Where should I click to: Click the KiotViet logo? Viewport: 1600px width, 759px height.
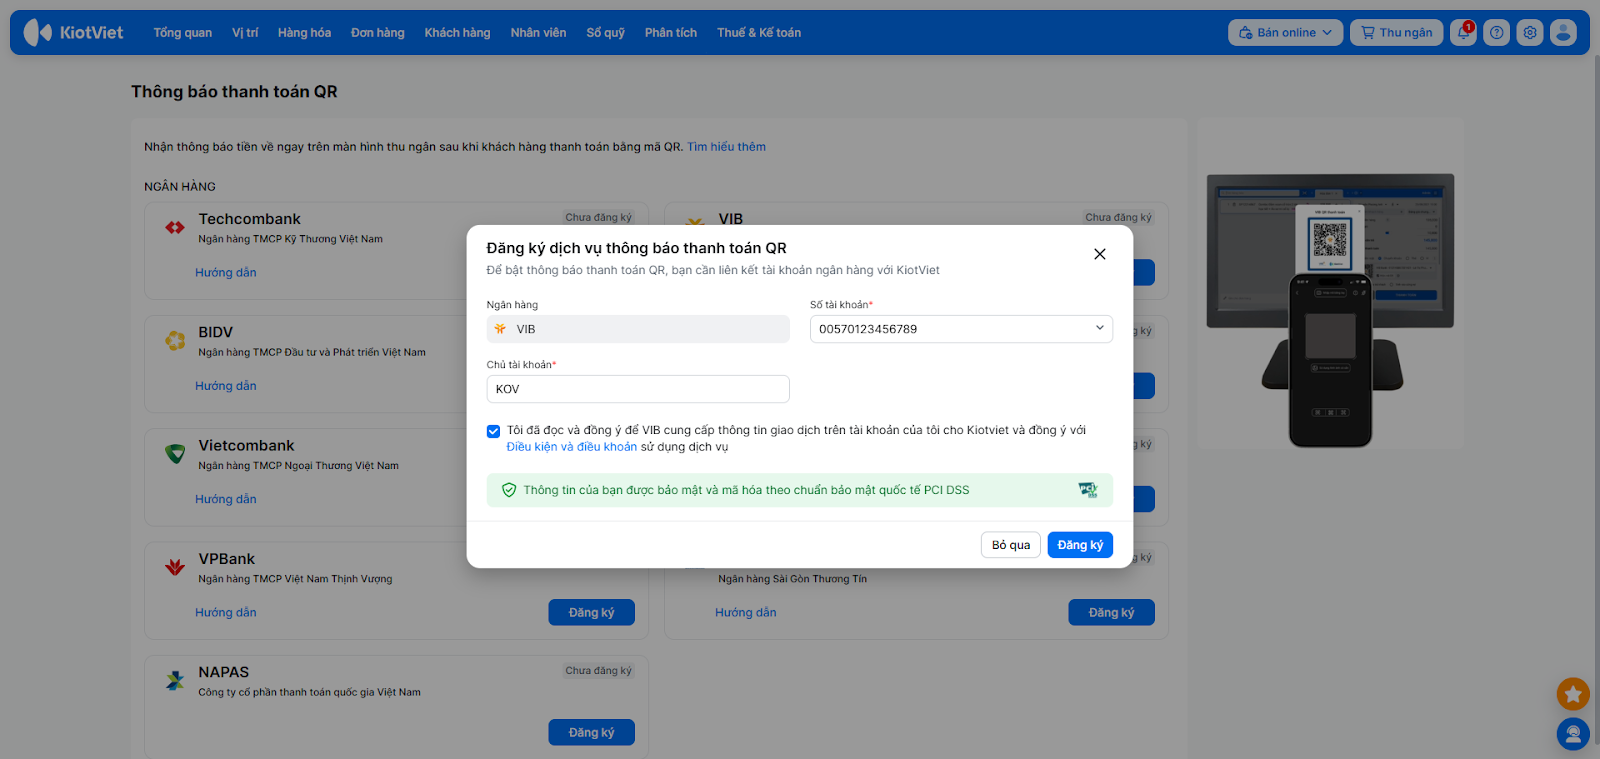coord(74,32)
